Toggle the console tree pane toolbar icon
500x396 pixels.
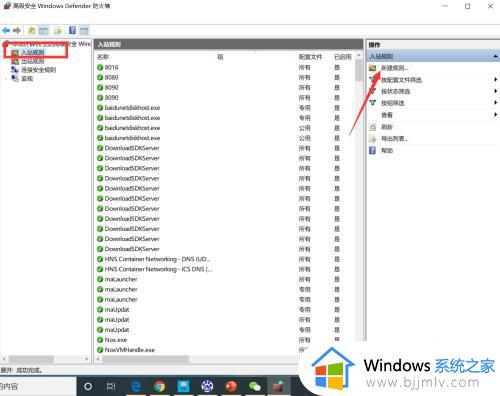coord(43,31)
